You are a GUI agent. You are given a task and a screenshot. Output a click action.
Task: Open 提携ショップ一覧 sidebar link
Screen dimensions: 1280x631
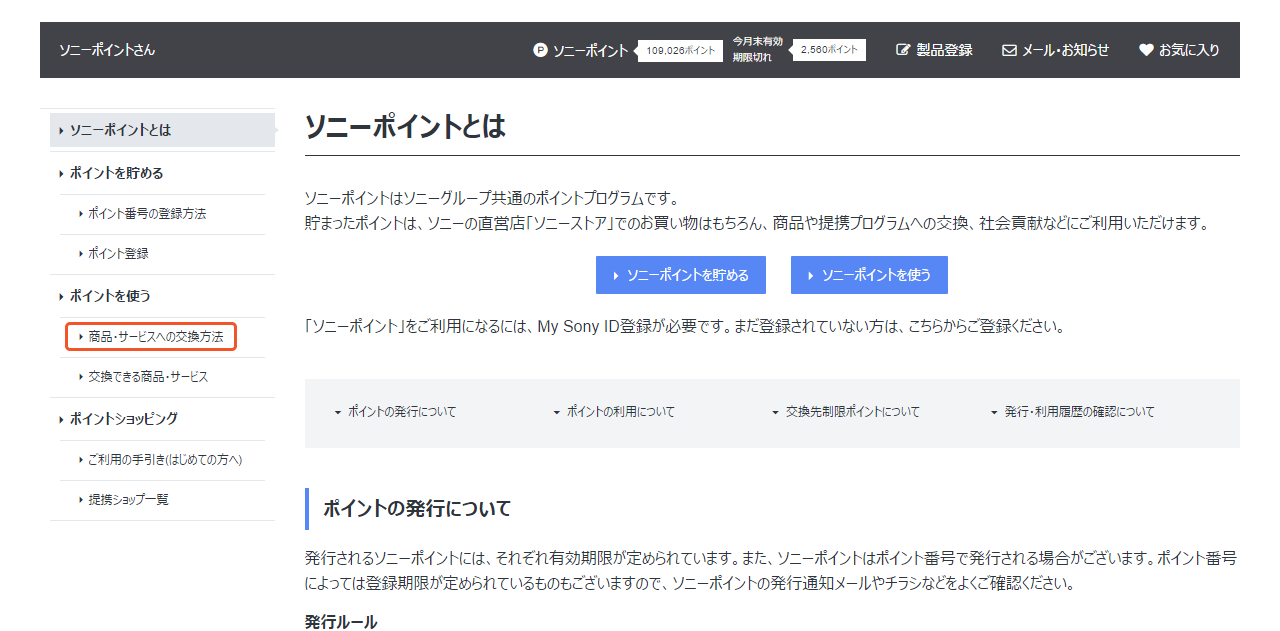click(x=128, y=500)
